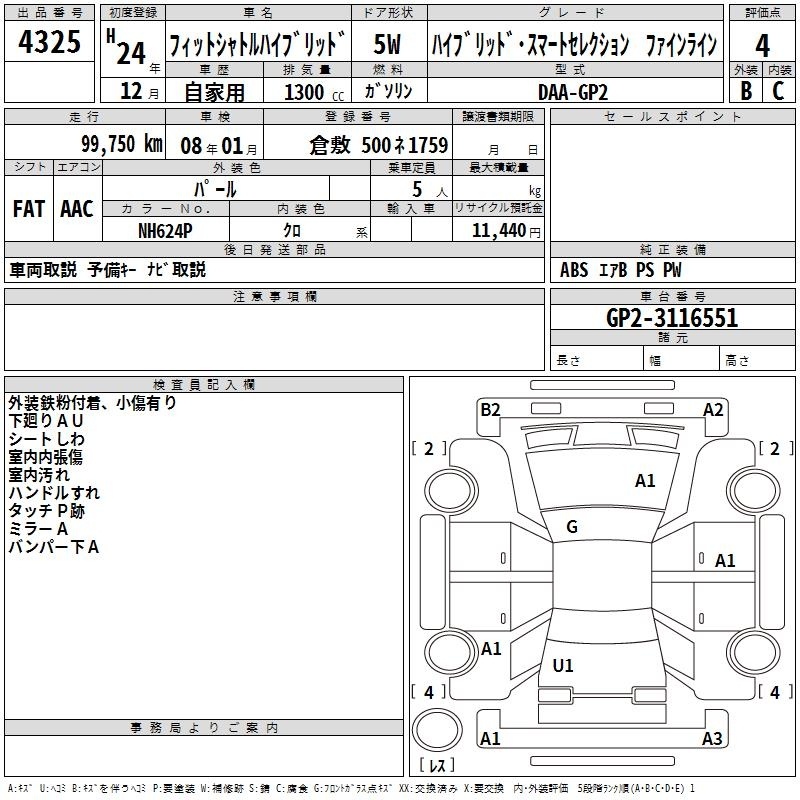Viewport: 800px width, 800px height.
Task: Select the color code NH624P
Action: (165, 229)
